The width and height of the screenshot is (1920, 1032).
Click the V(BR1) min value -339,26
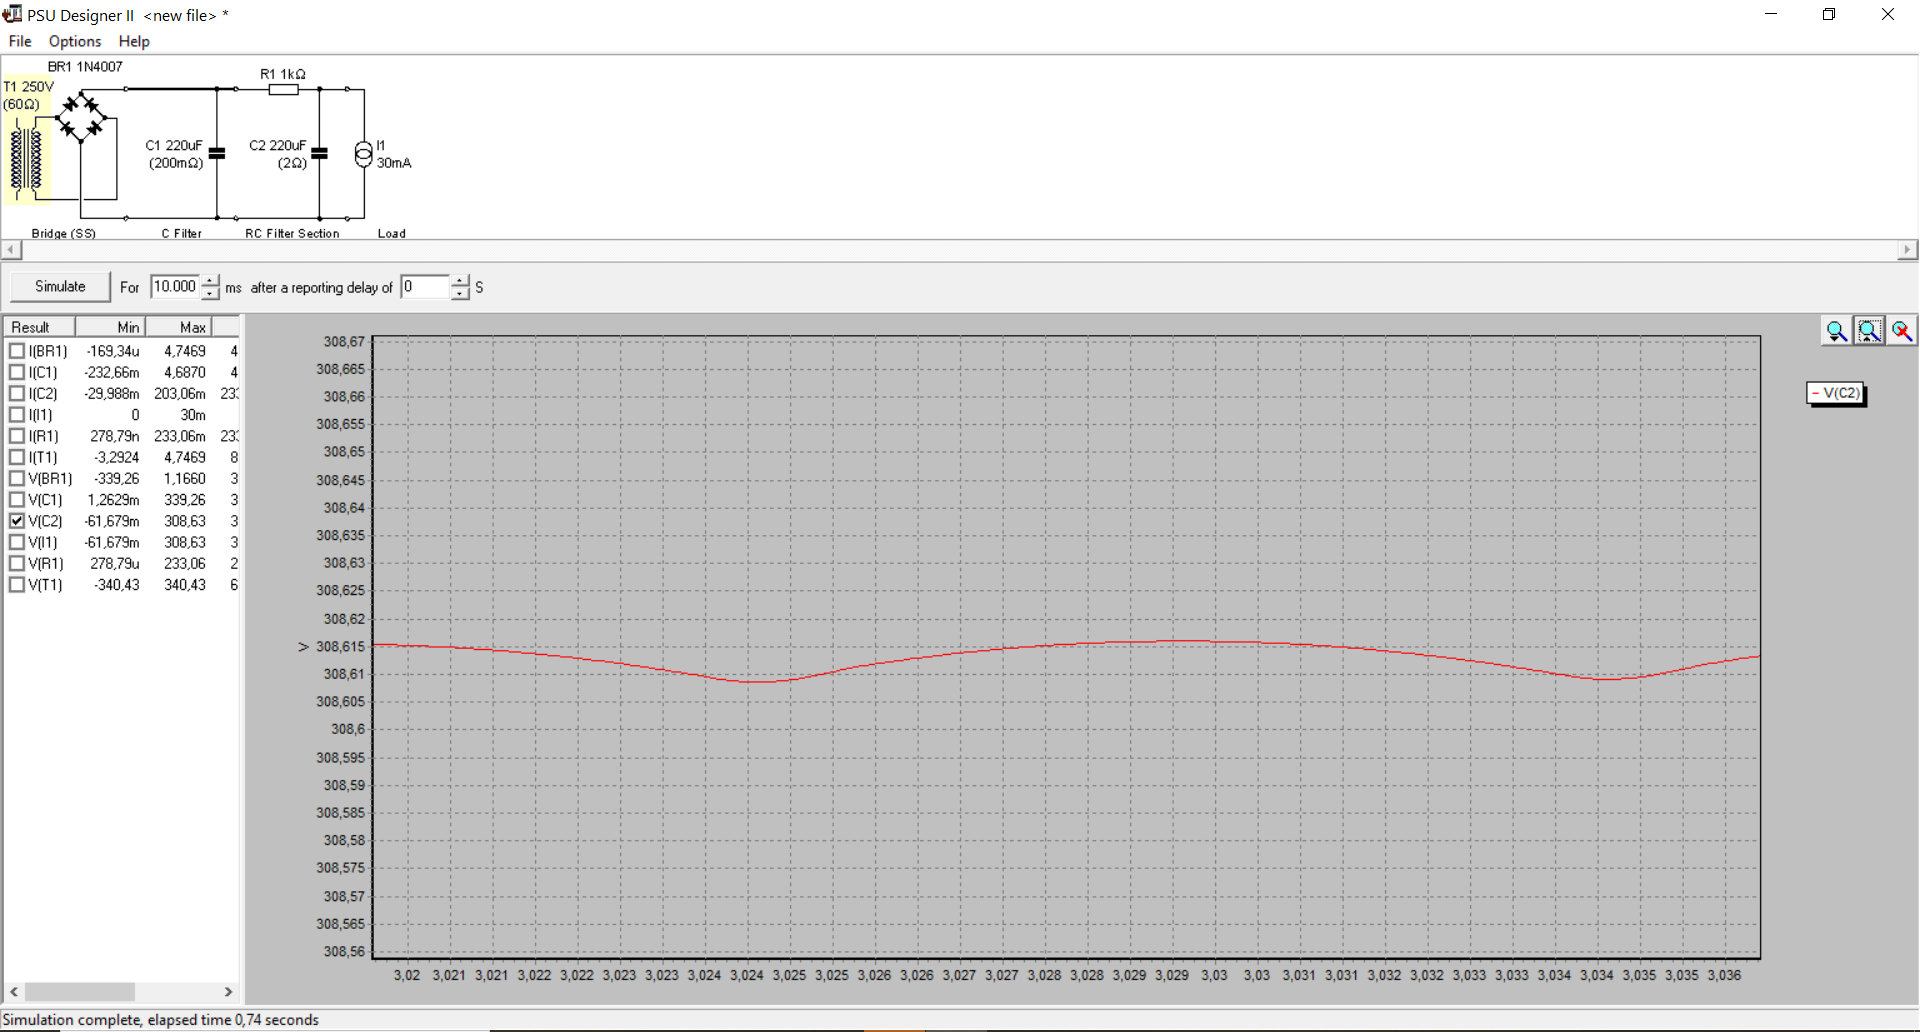click(117, 478)
